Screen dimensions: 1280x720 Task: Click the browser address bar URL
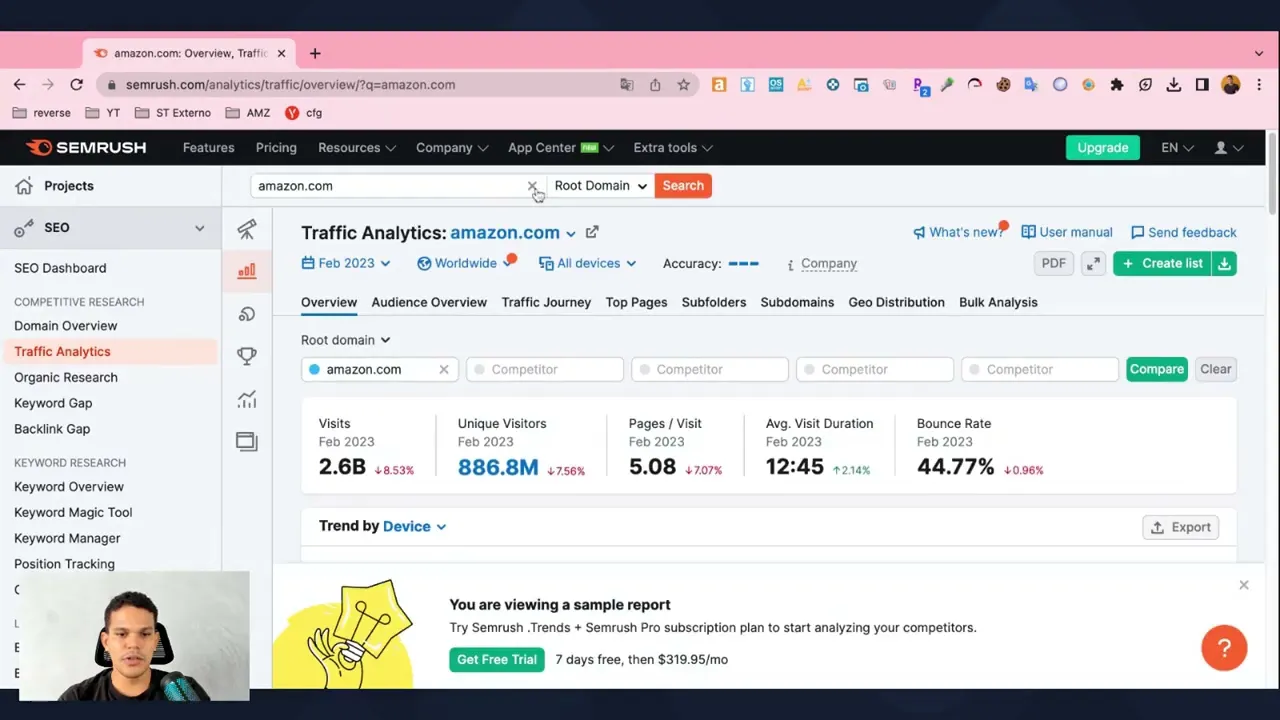pyautogui.click(x=290, y=85)
